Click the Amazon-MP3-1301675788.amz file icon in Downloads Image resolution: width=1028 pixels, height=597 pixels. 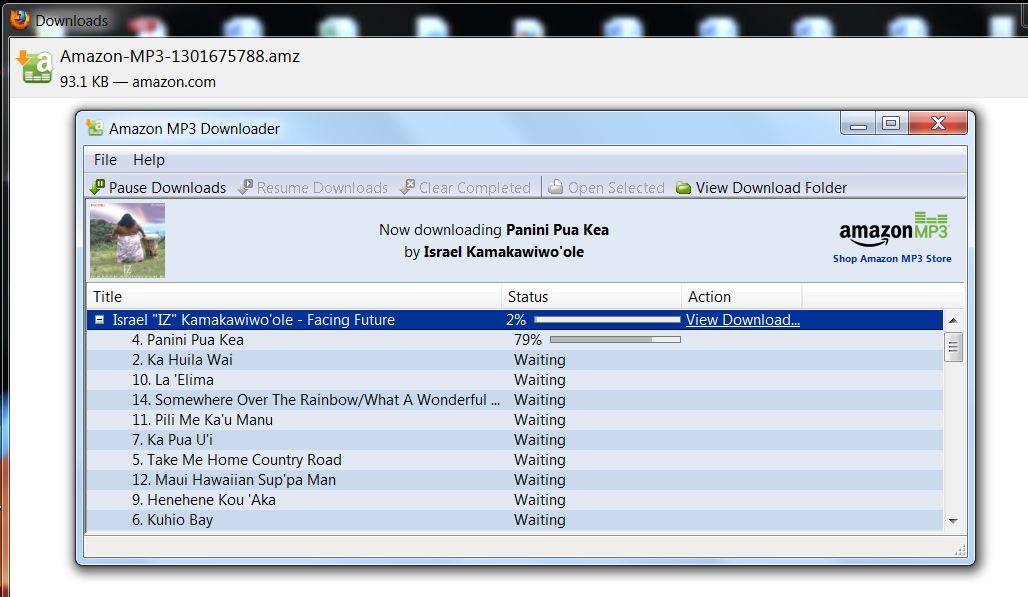34,67
